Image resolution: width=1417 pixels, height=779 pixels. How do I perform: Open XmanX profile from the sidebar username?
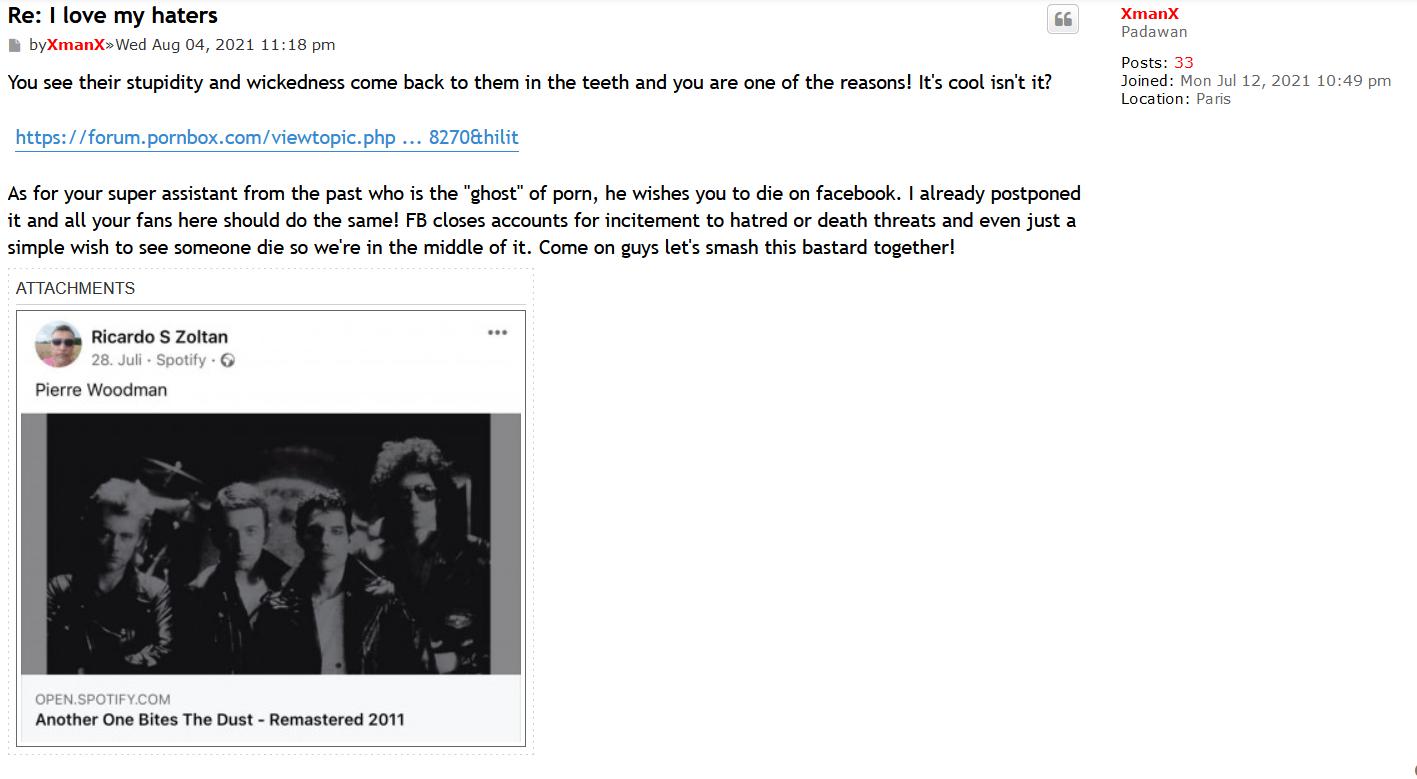[x=1149, y=14]
